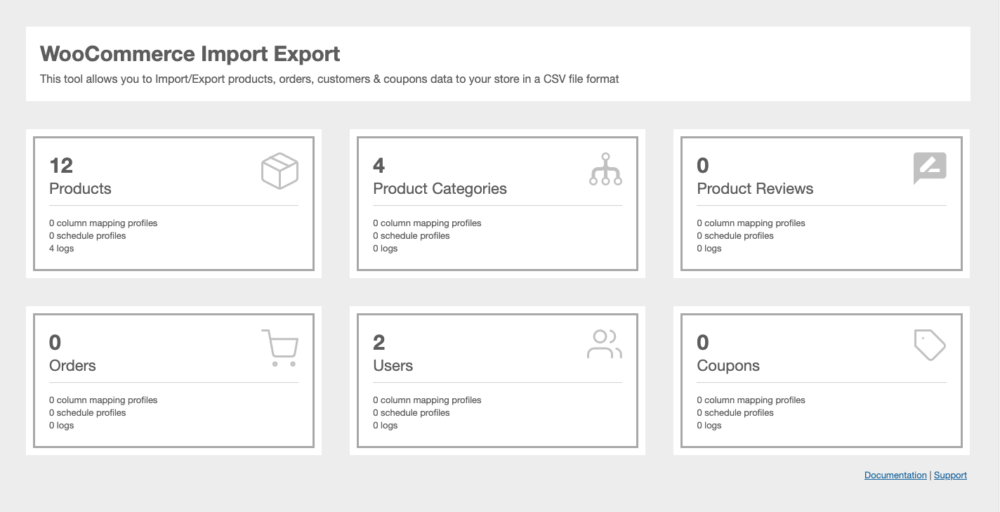Select the Product Categories card title
Screen dimensions: 1000x512
pos(439,189)
